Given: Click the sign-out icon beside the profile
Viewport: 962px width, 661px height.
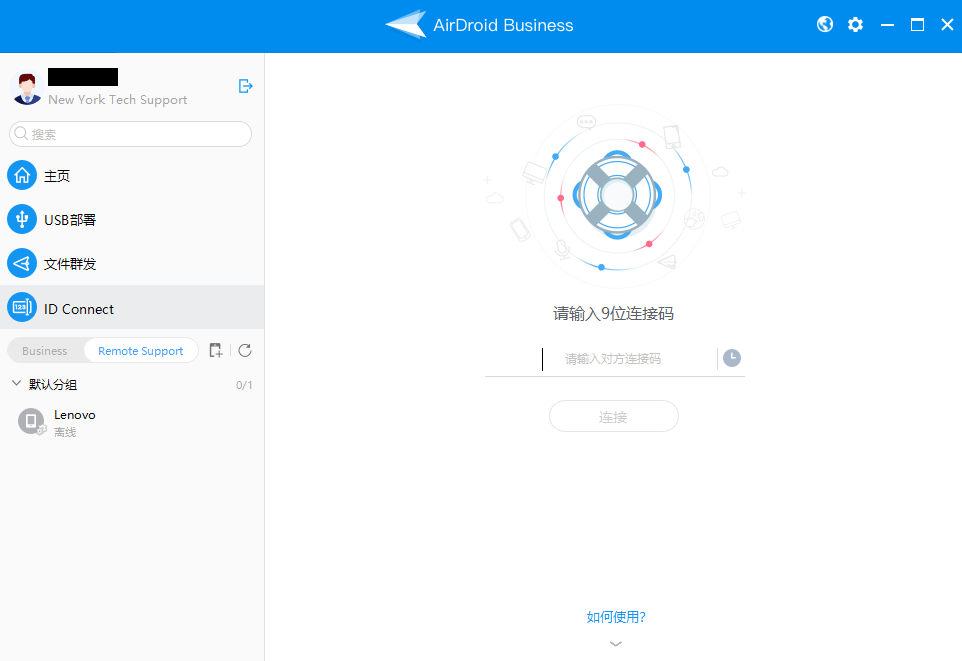Looking at the screenshot, I should pyautogui.click(x=245, y=86).
